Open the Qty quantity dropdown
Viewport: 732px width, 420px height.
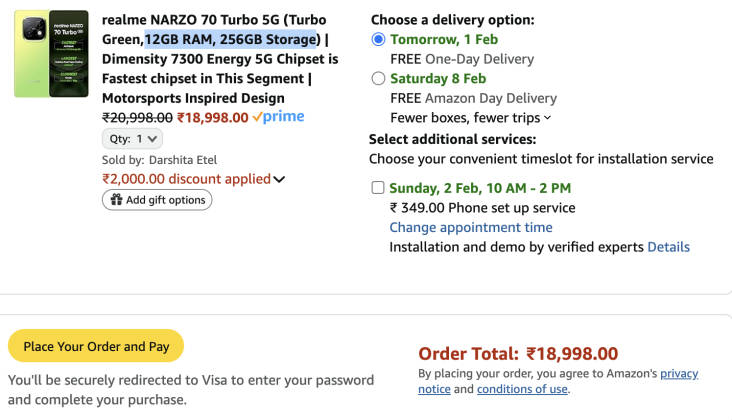tap(132, 139)
